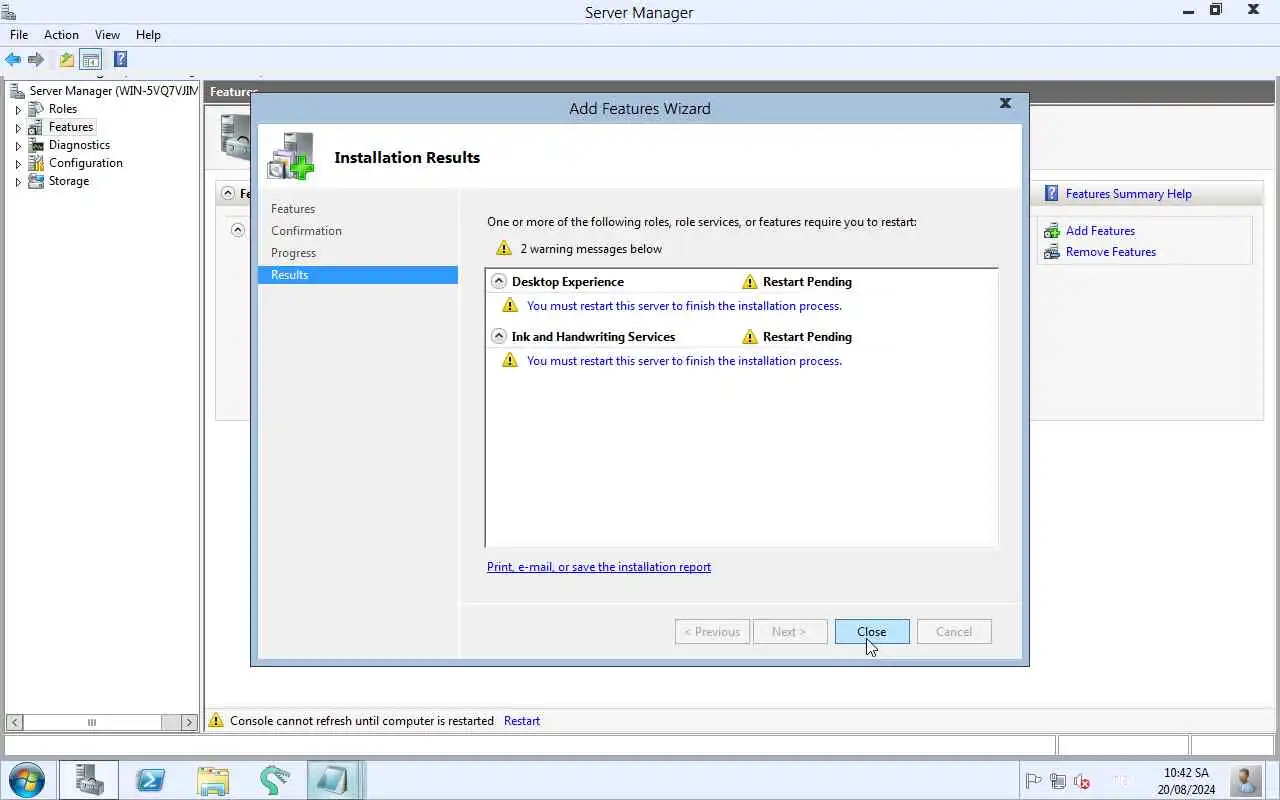Click the Configuration node icon

tap(36, 163)
